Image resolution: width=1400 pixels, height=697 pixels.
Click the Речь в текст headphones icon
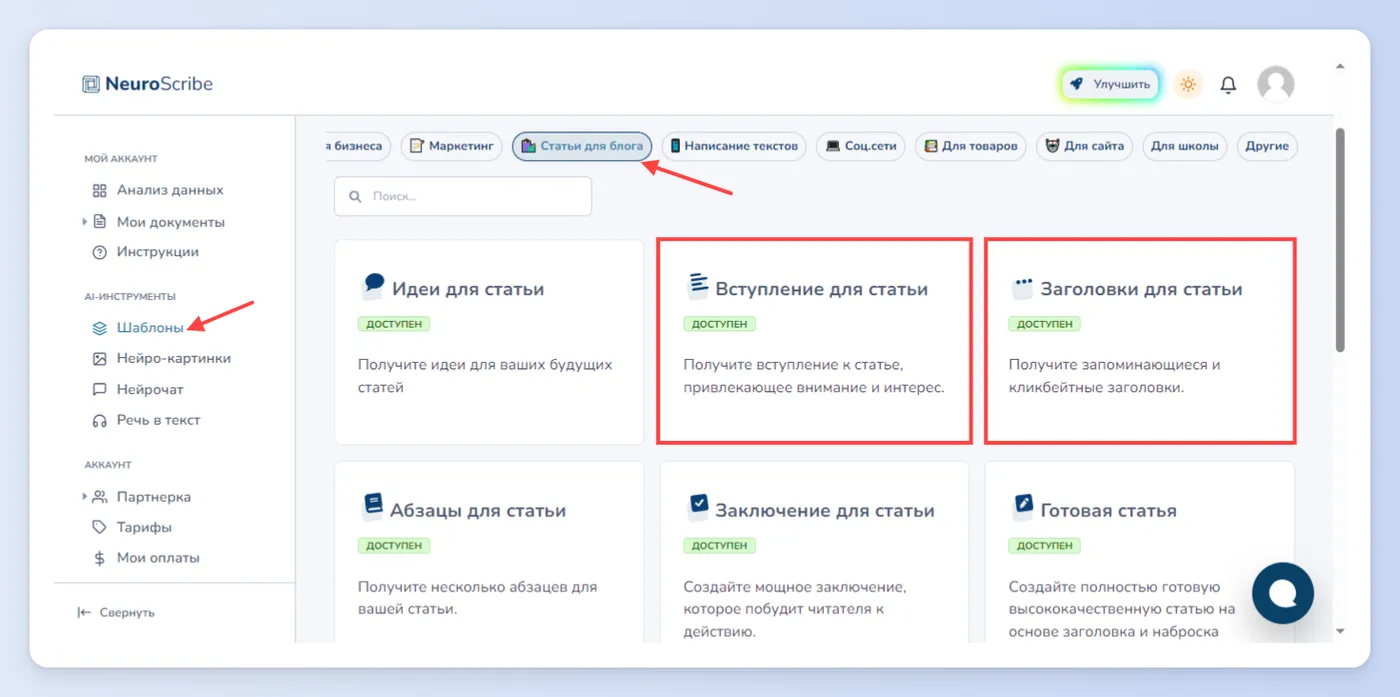click(x=99, y=420)
